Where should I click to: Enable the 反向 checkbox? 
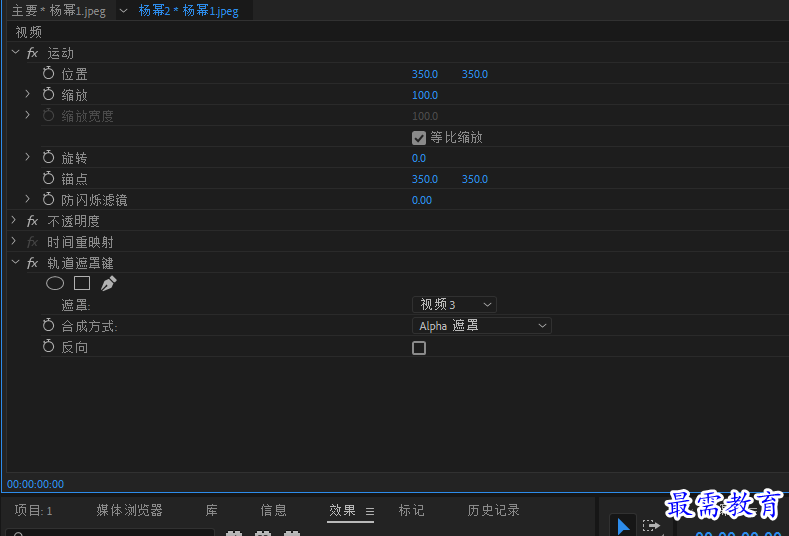tap(419, 348)
